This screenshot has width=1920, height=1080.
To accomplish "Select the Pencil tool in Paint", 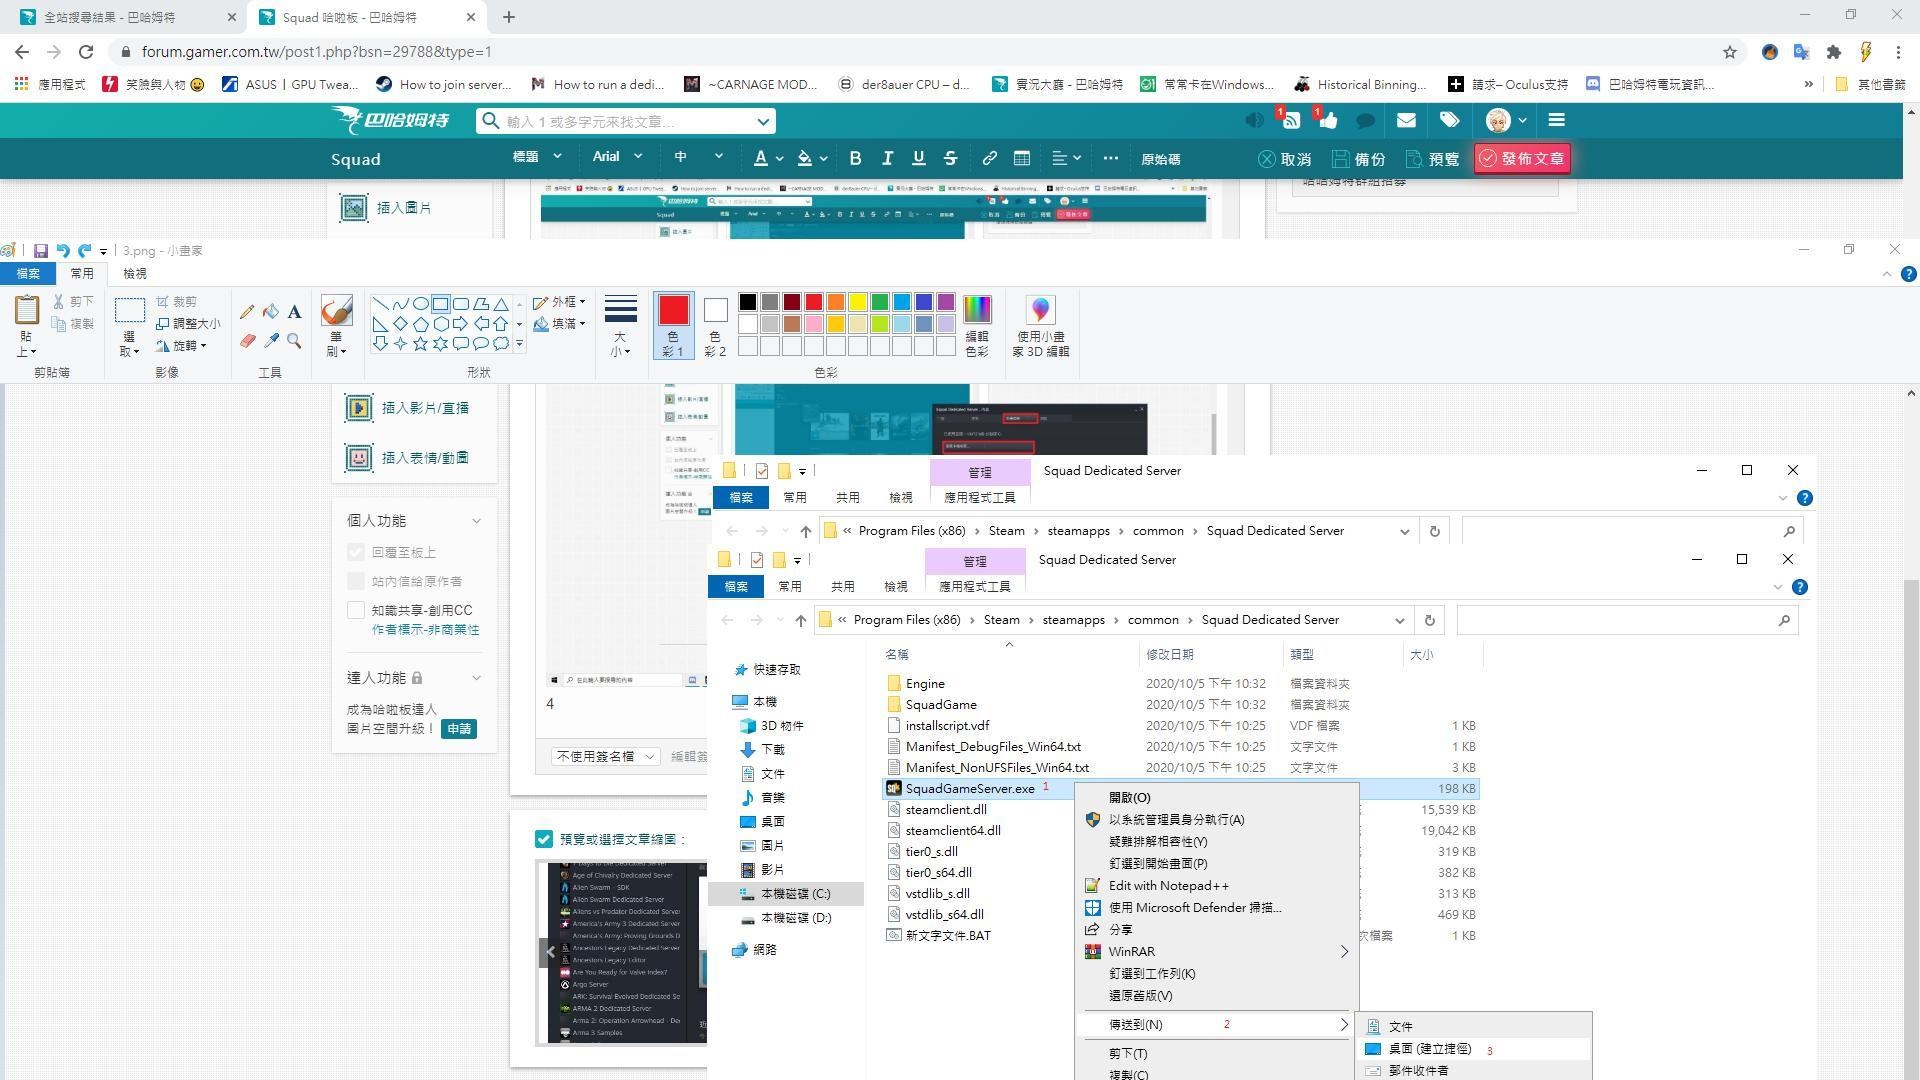I will (247, 311).
